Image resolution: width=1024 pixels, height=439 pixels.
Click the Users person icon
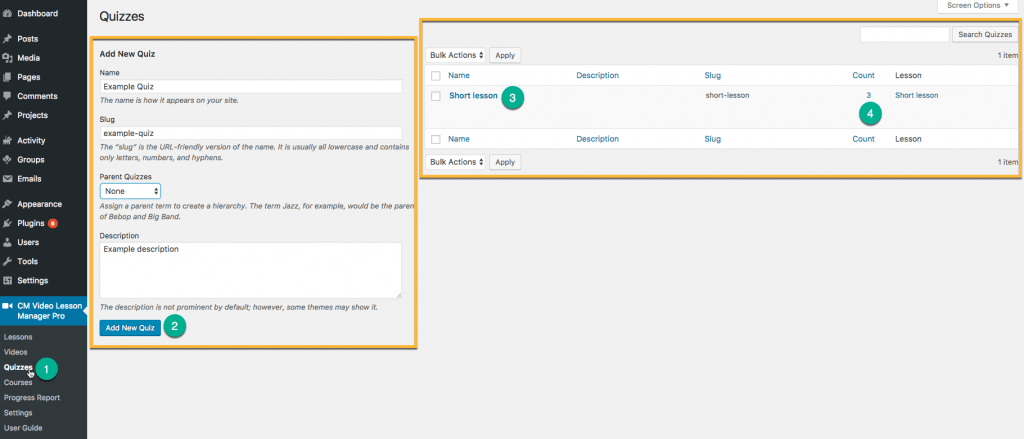(8, 242)
